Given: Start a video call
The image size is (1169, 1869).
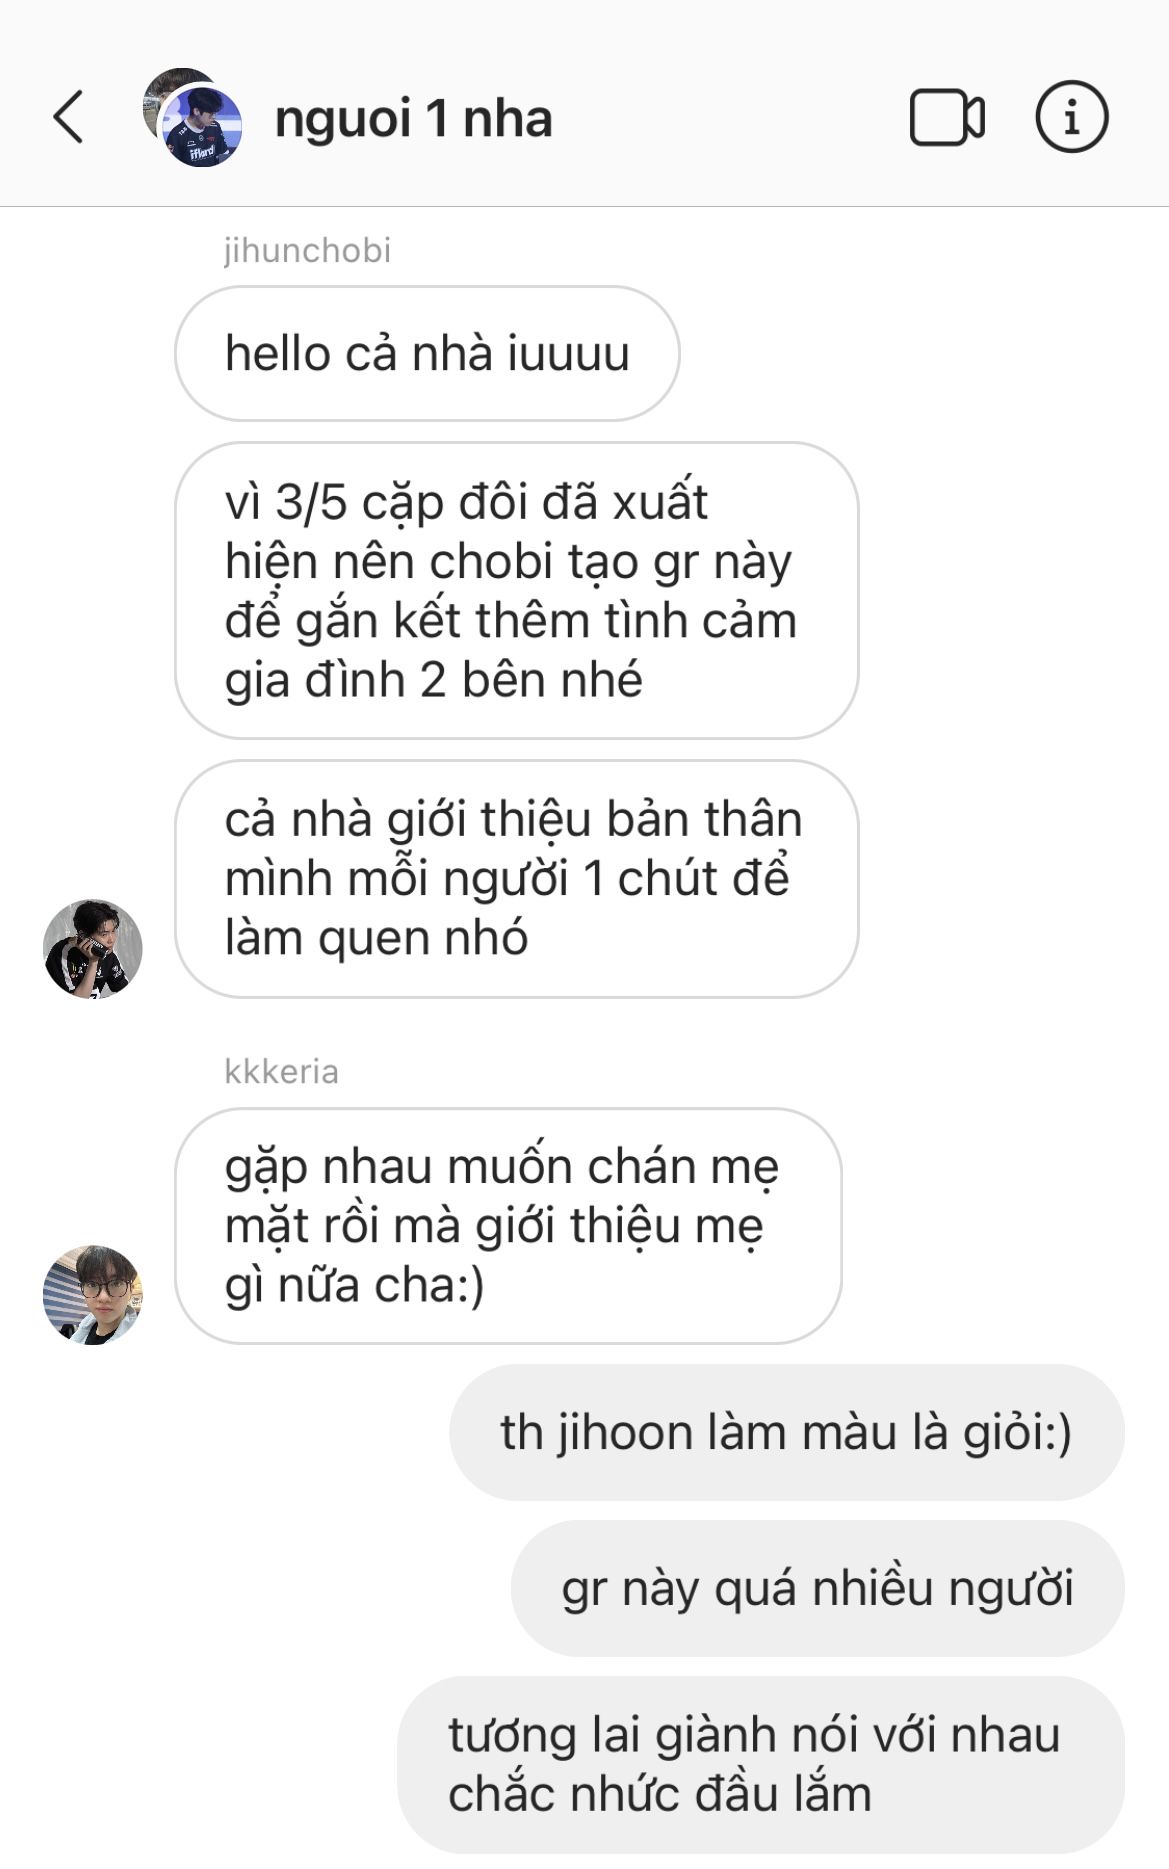Looking at the screenshot, I should coord(946,118).
